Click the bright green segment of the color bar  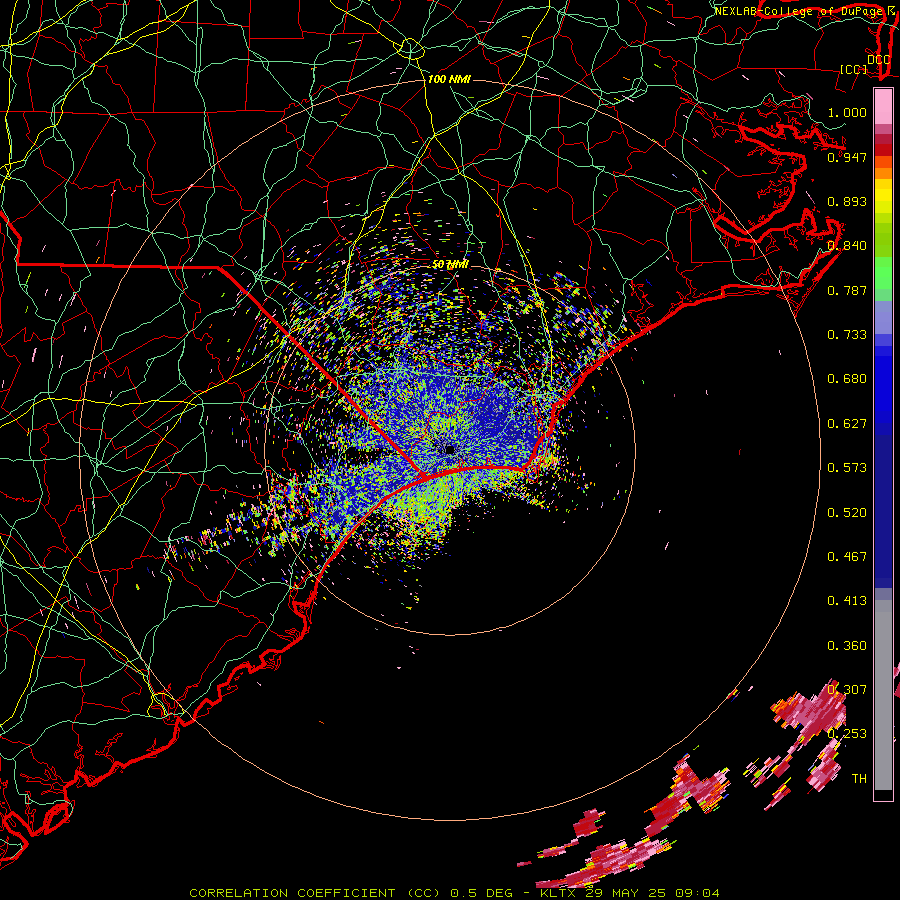click(883, 273)
